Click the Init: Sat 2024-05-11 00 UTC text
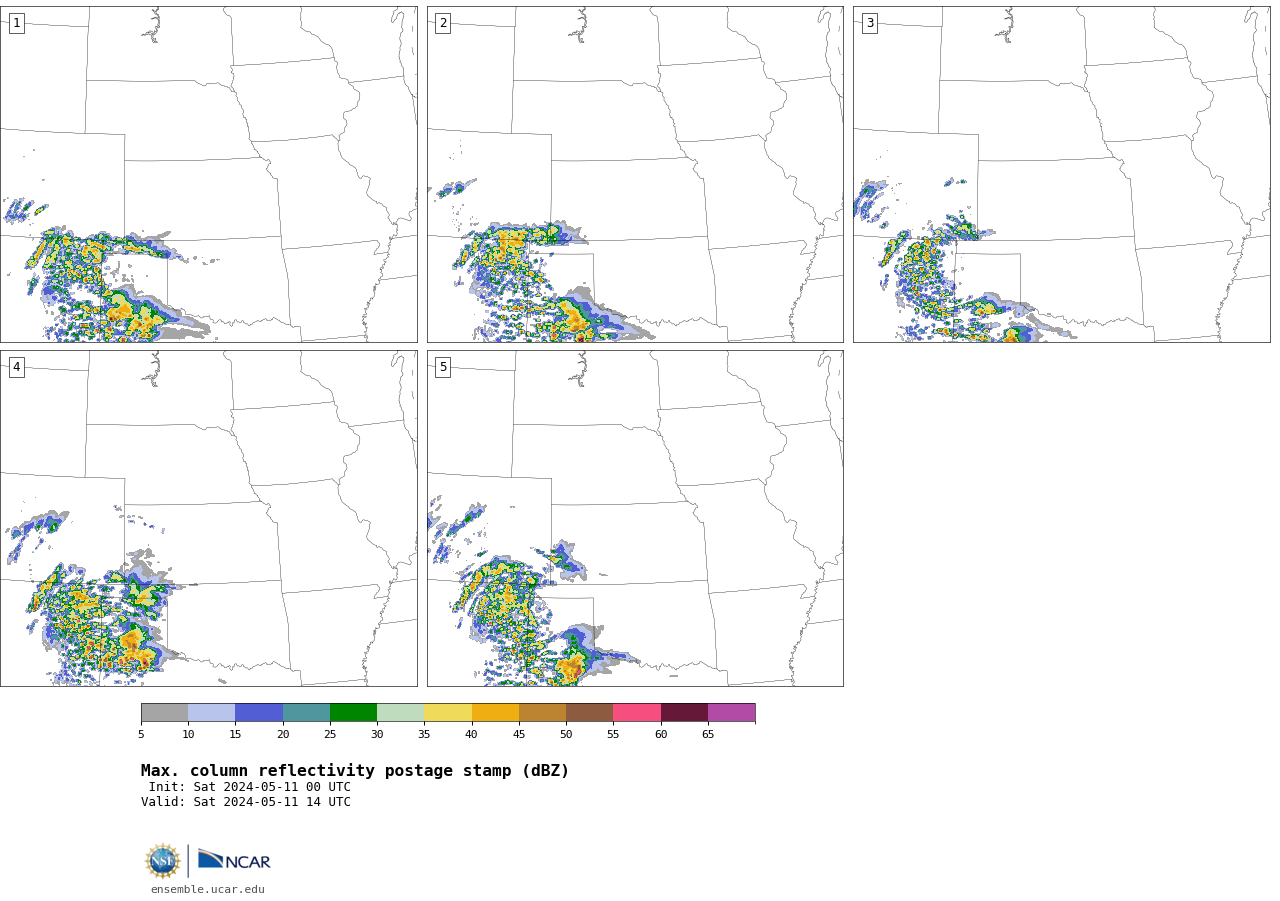This screenshot has height=901, width=1280. coord(250,787)
